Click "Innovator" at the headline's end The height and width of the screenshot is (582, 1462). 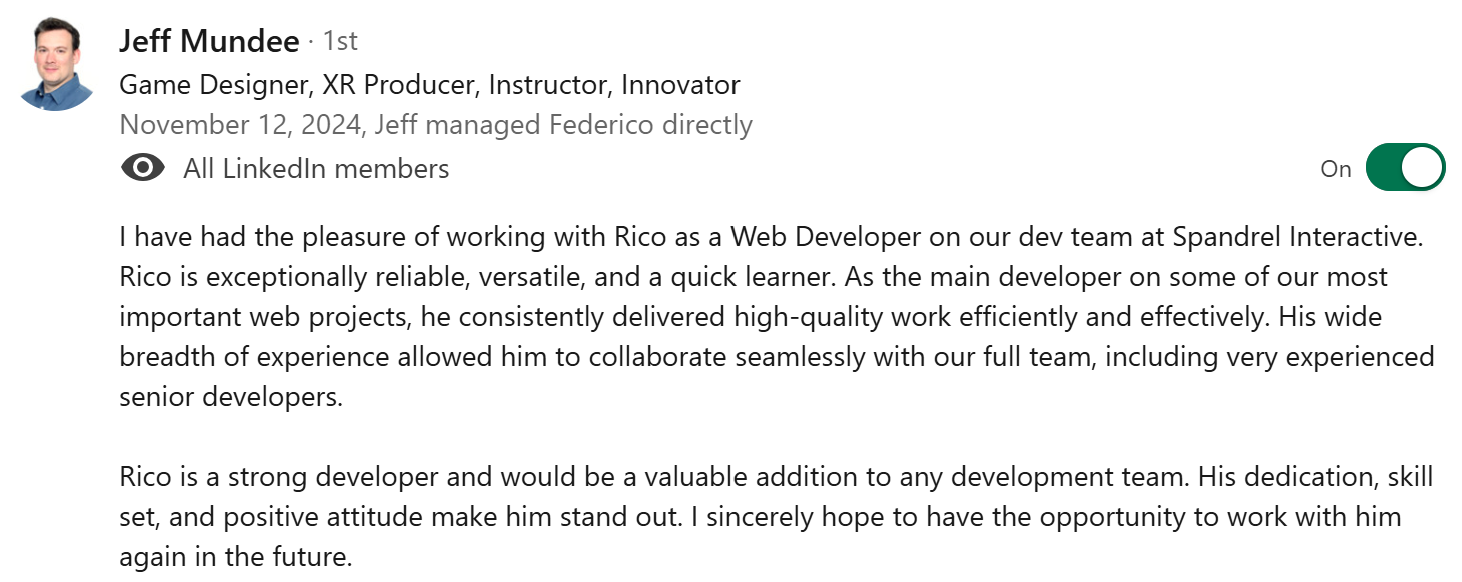tap(680, 85)
